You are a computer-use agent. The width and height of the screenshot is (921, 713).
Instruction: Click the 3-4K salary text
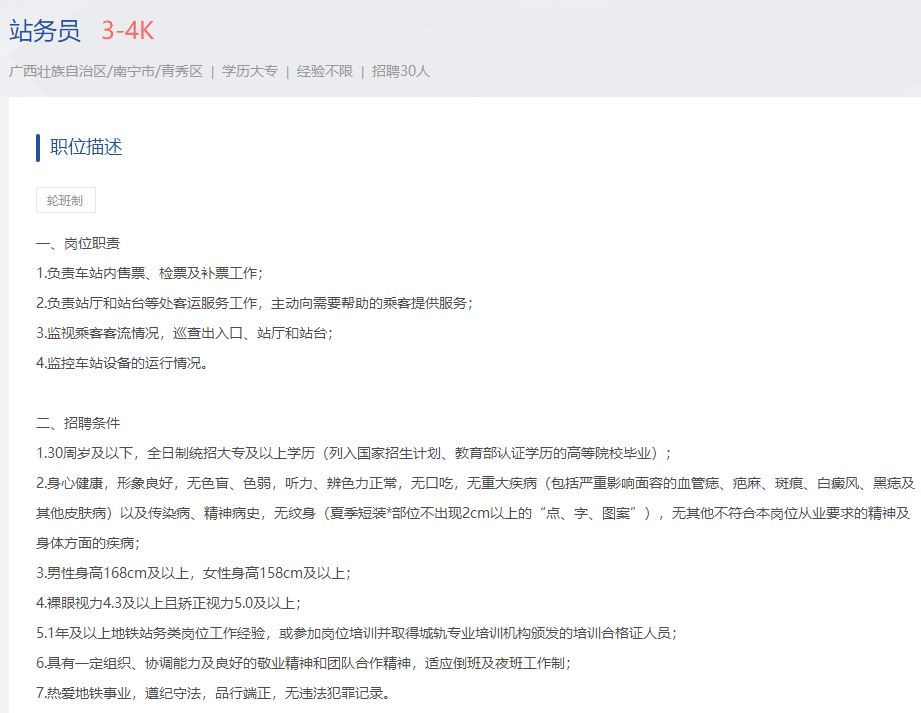tap(127, 31)
